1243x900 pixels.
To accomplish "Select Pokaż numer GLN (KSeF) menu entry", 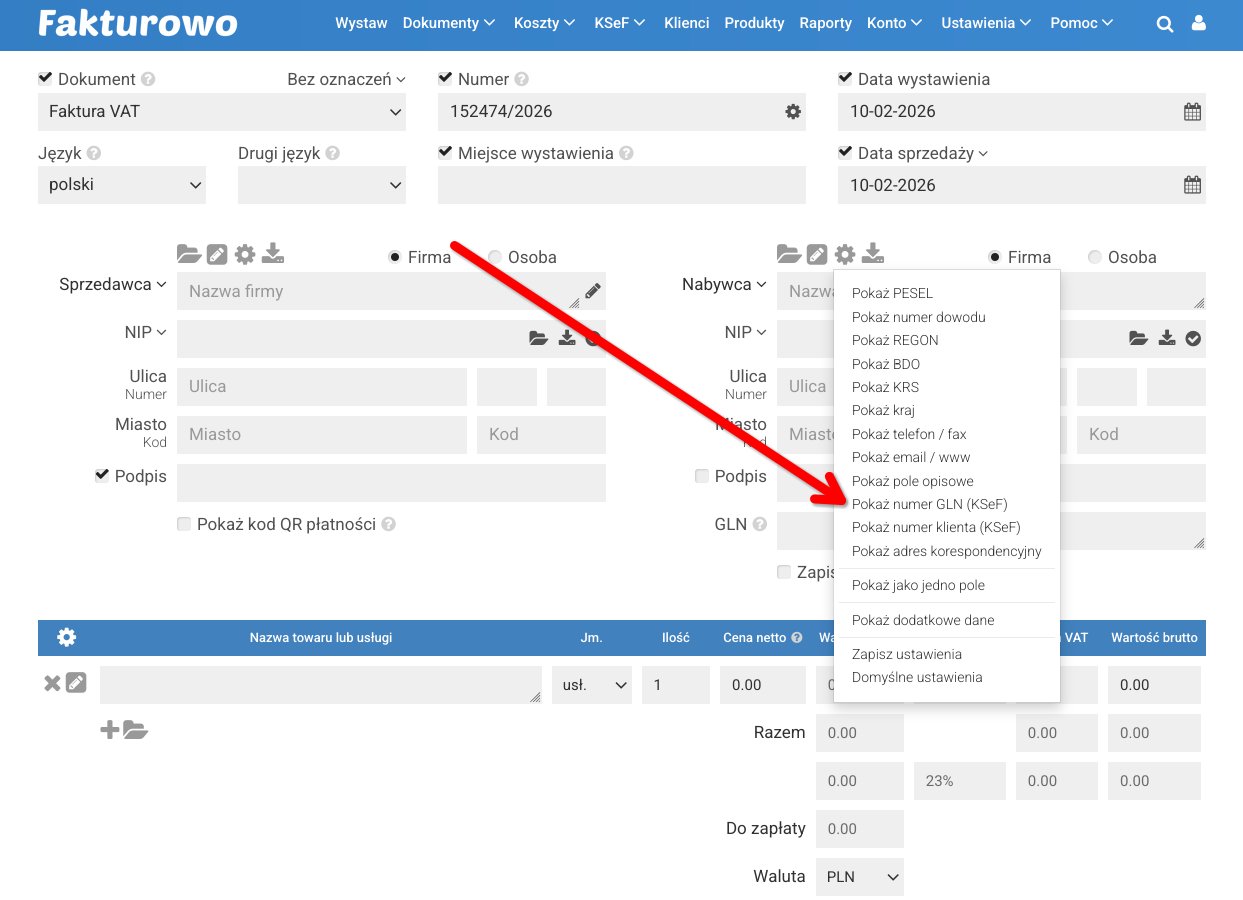I will pyautogui.click(x=929, y=504).
